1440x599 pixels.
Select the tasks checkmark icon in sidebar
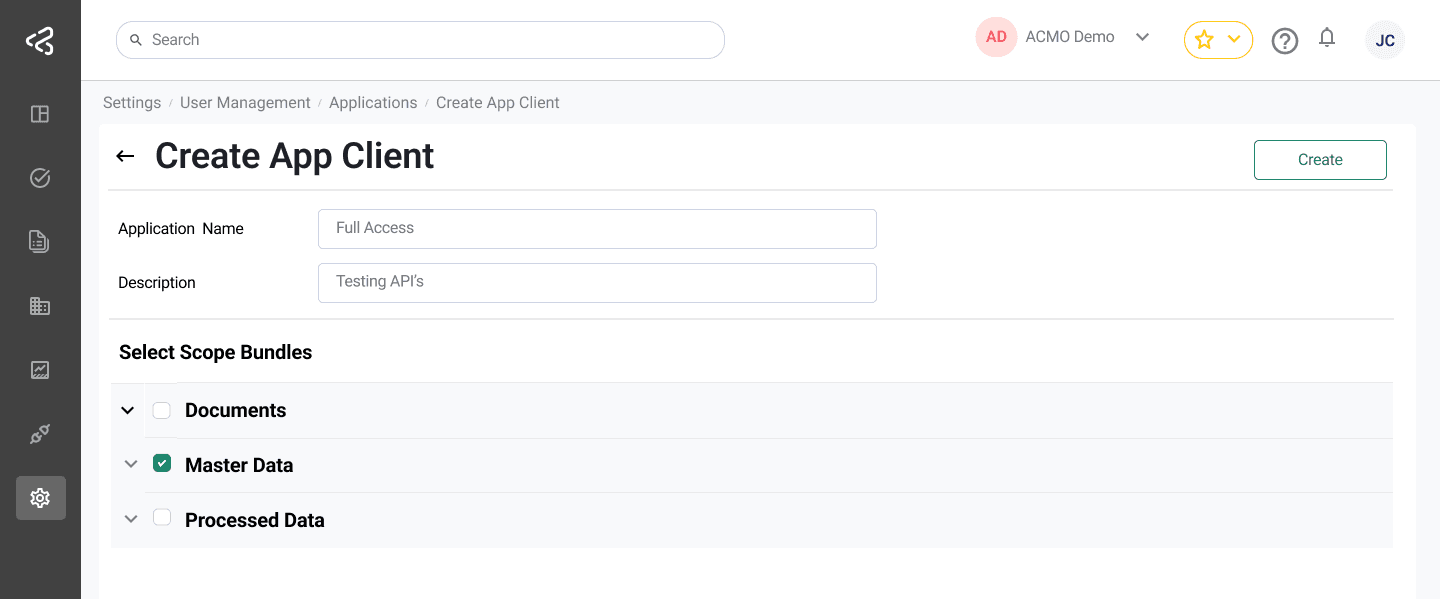point(40,177)
